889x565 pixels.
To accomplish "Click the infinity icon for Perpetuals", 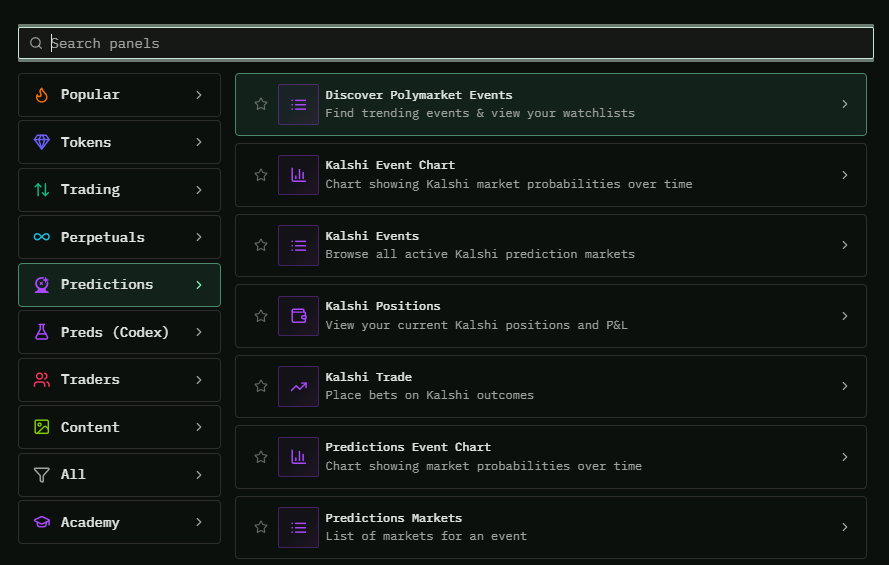I will coord(41,237).
